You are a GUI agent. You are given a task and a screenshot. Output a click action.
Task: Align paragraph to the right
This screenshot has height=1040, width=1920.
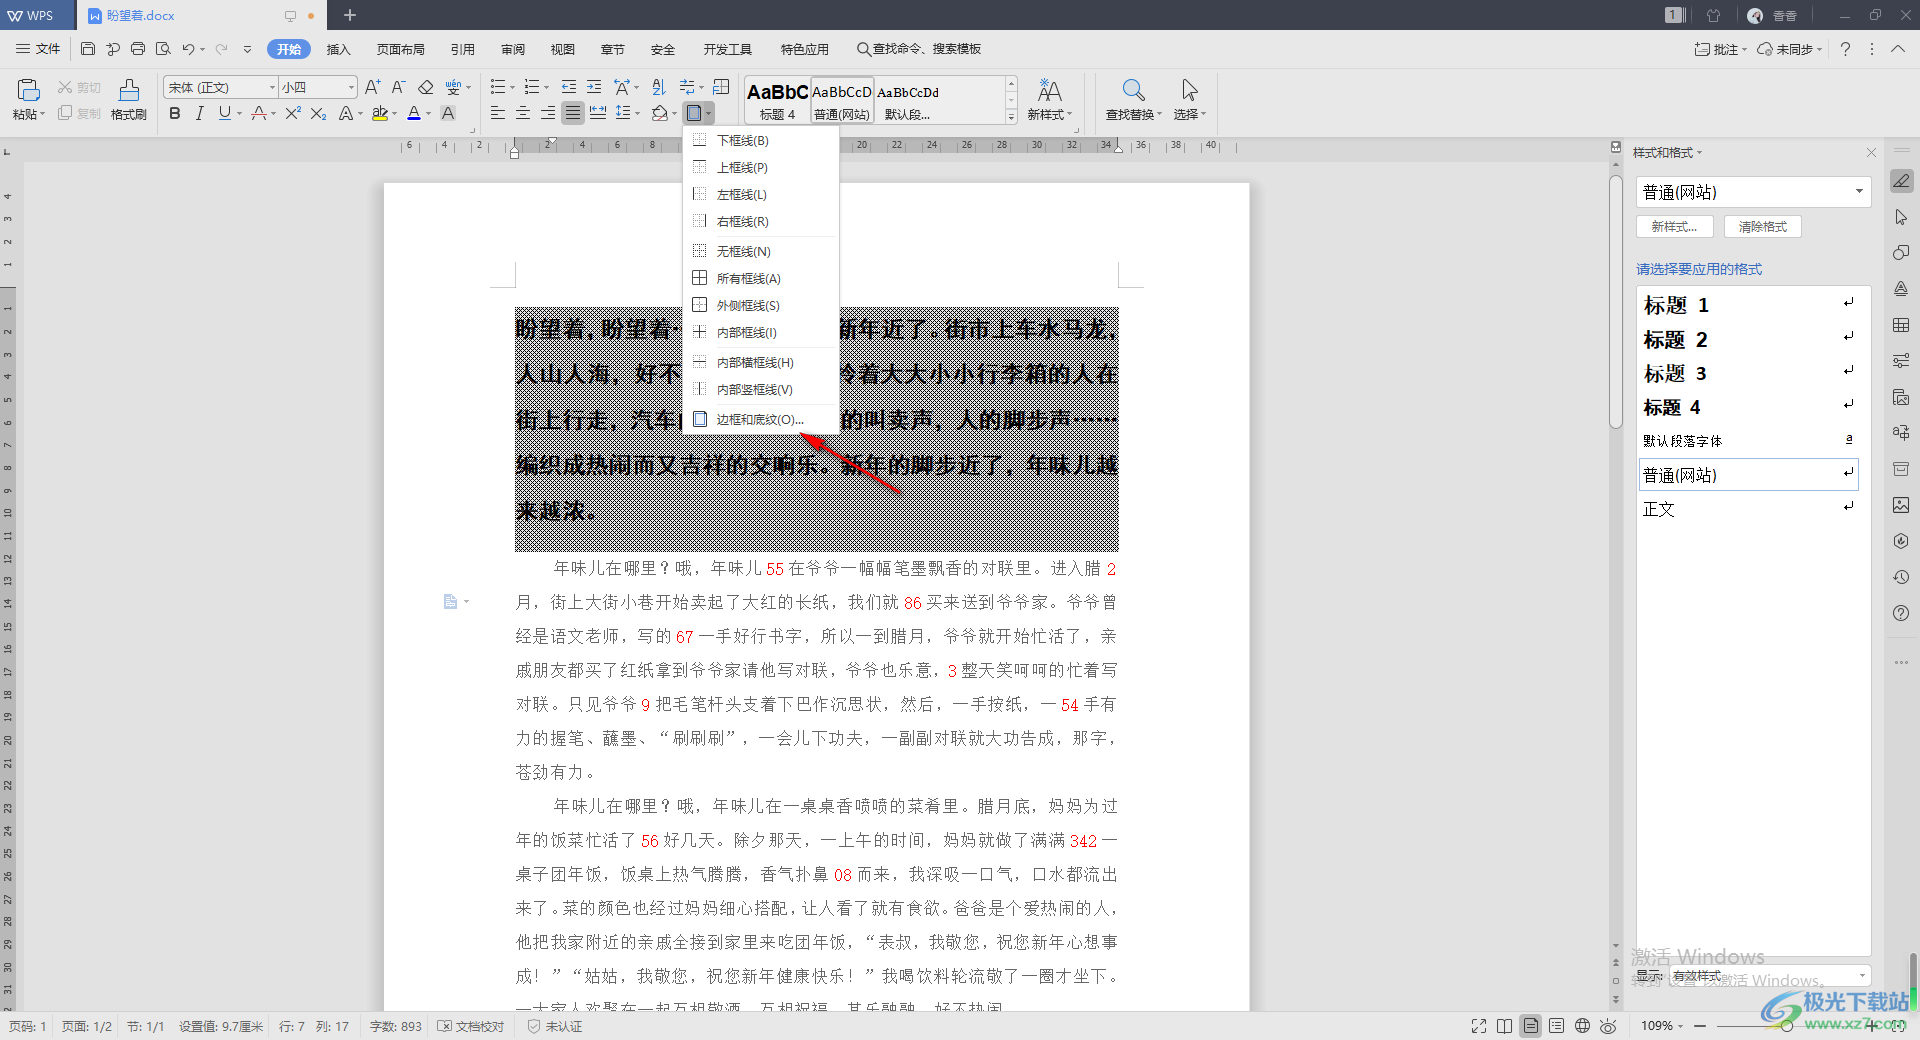(x=547, y=113)
